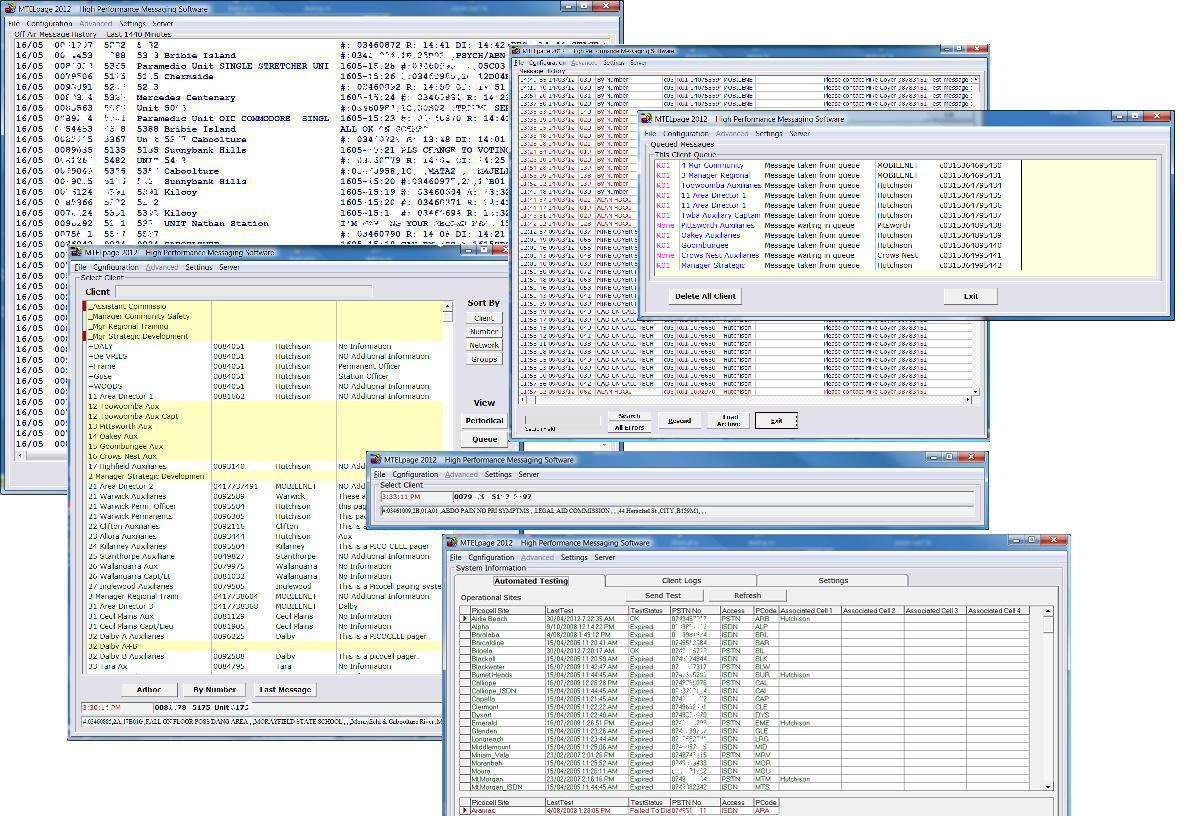Click right arrow of Message History horizontal scrollbar
The width and height of the screenshot is (1201, 827).
pos(970,399)
